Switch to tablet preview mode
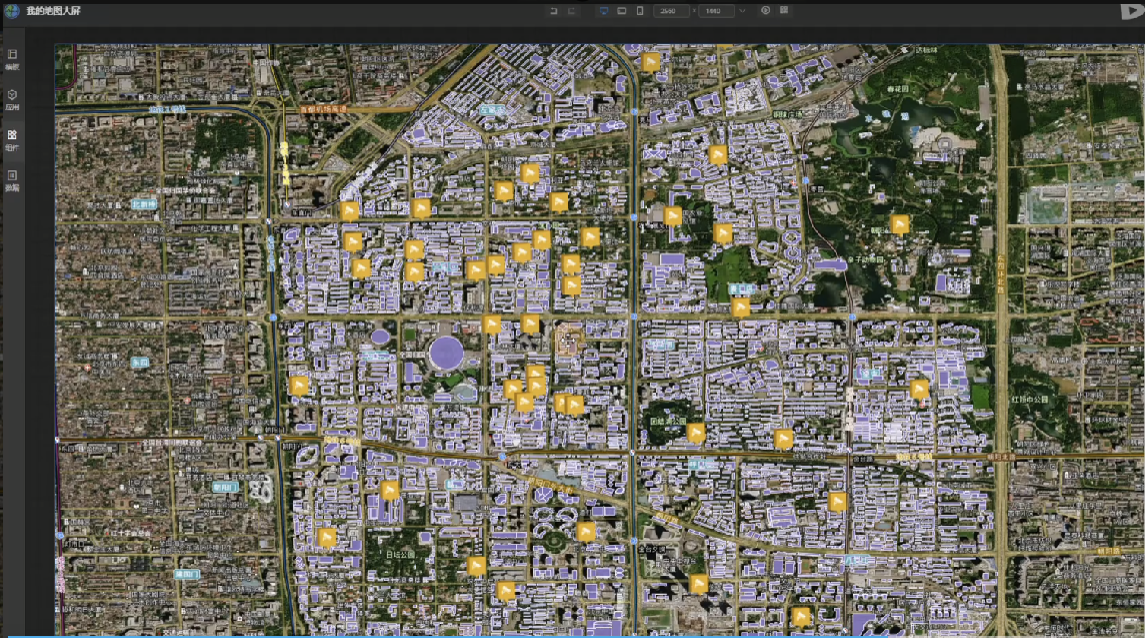This screenshot has height=638, width=1145. (622, 10)
